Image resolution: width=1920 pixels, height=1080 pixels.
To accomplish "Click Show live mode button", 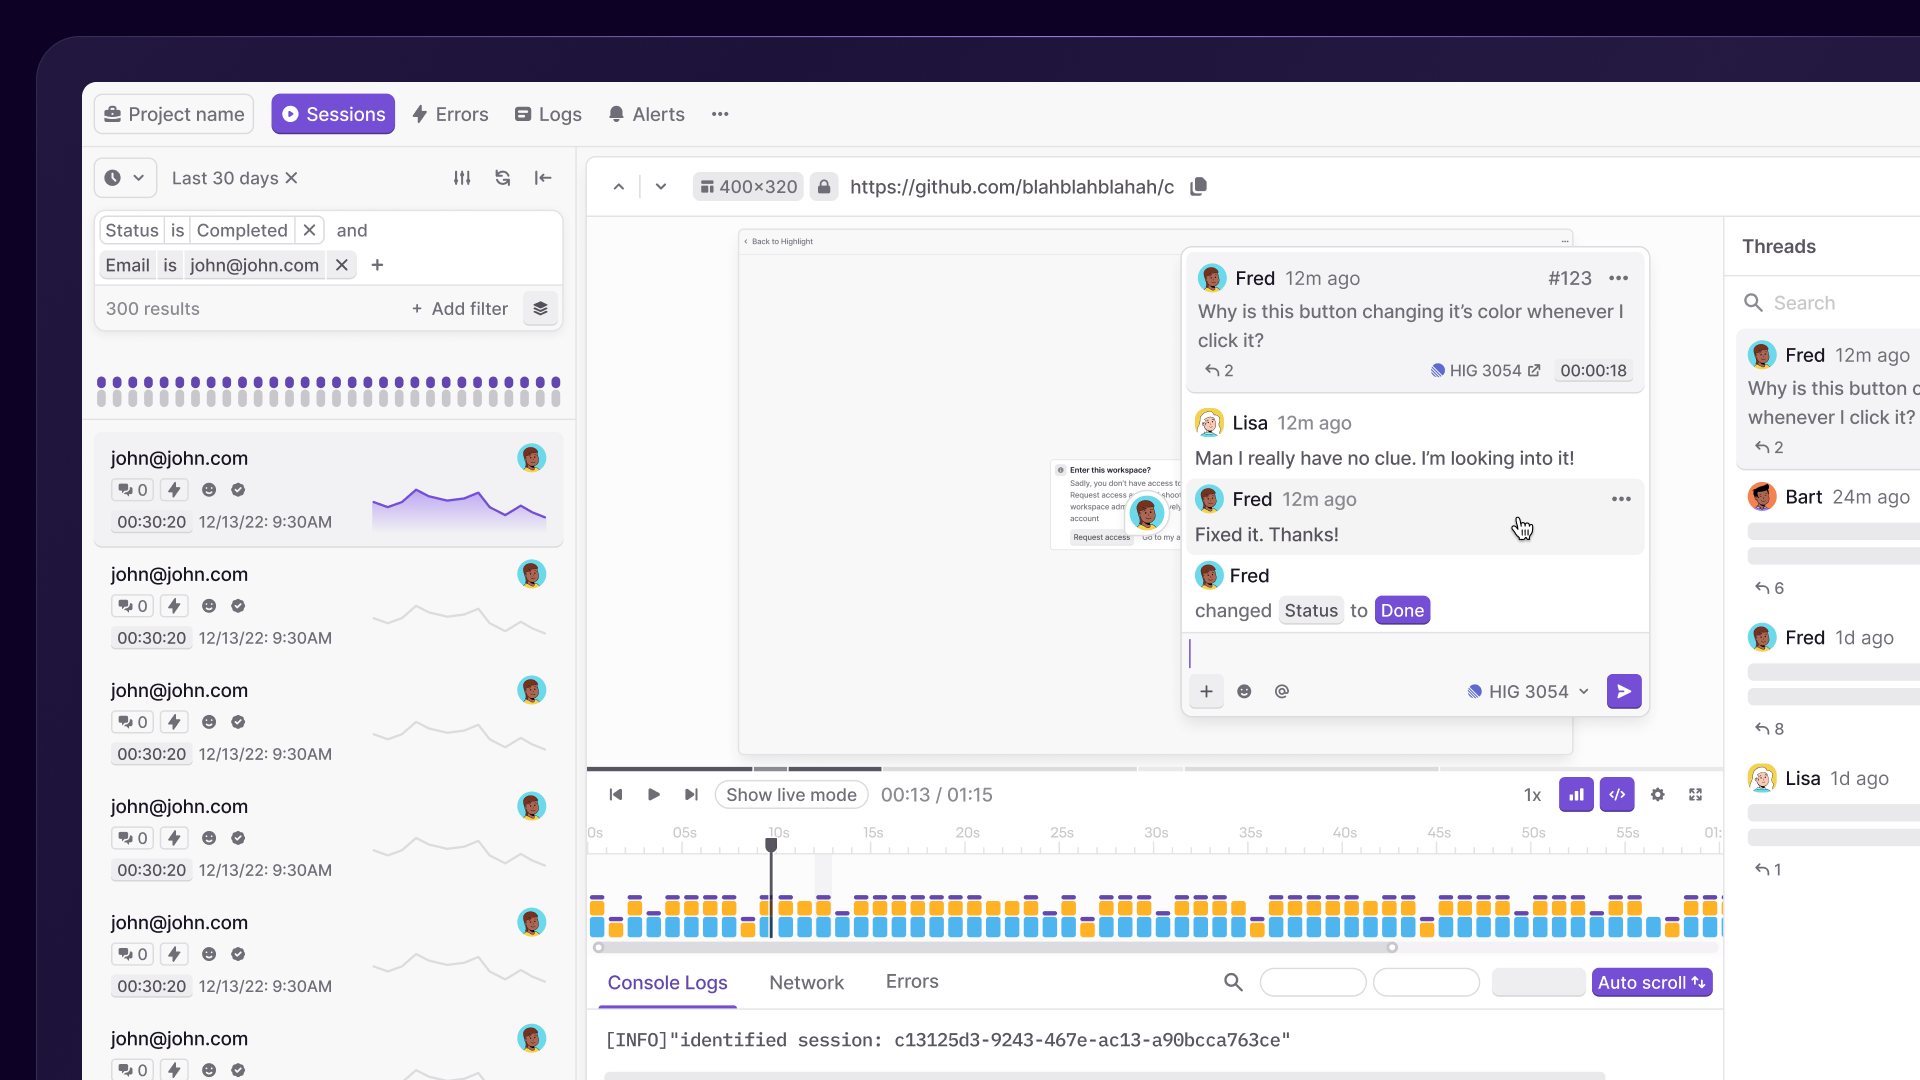I will 791,795.
